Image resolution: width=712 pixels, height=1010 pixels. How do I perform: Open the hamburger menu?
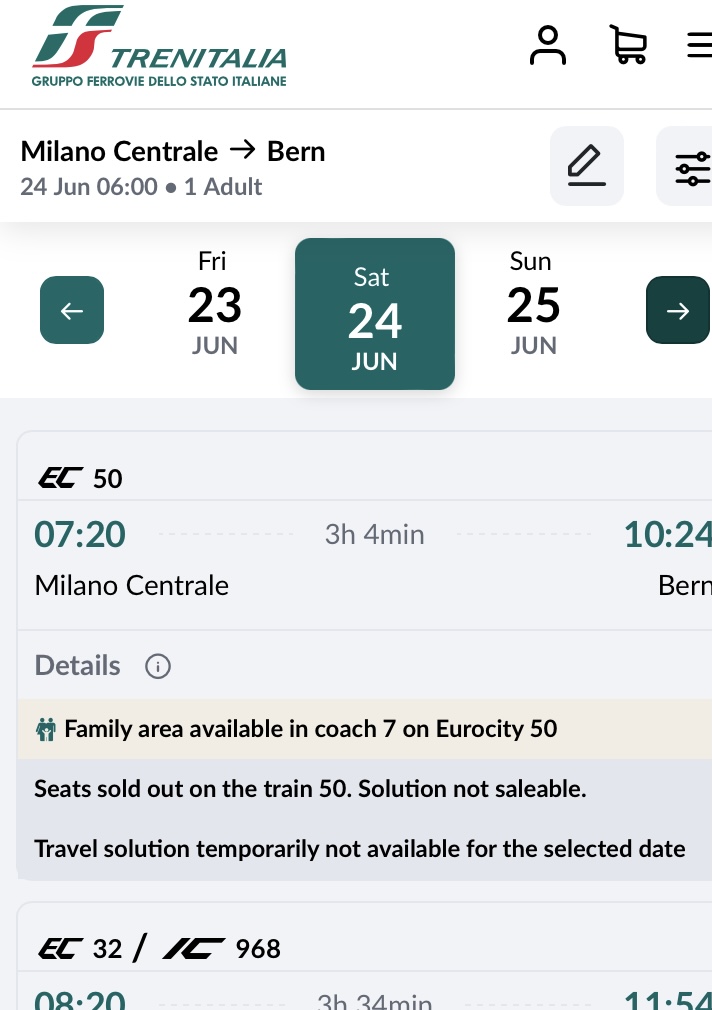(x=700, y=45)
